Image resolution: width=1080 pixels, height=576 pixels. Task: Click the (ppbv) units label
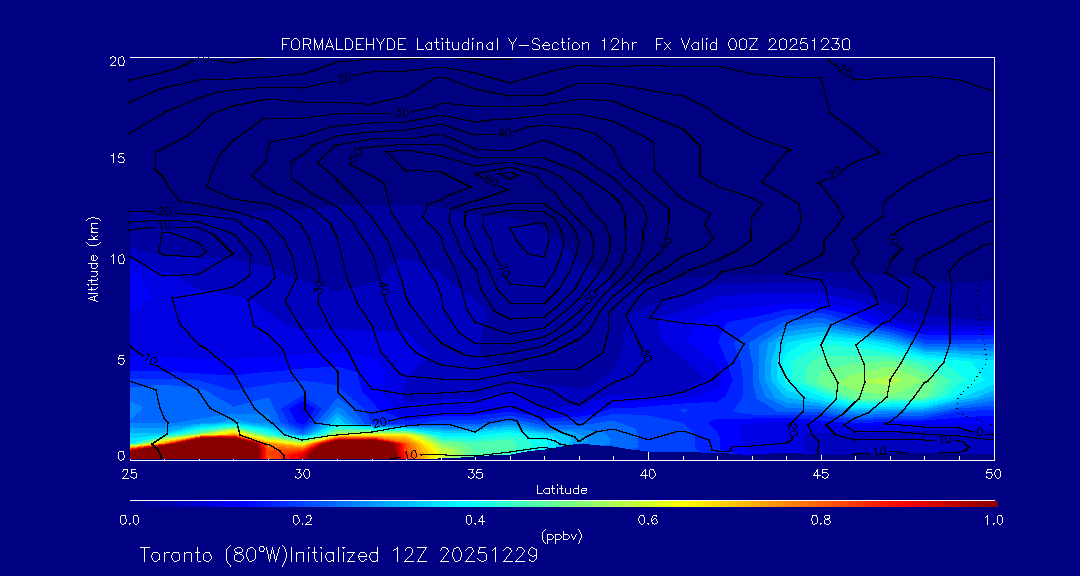pyautogui.click(x=561, y=536)
